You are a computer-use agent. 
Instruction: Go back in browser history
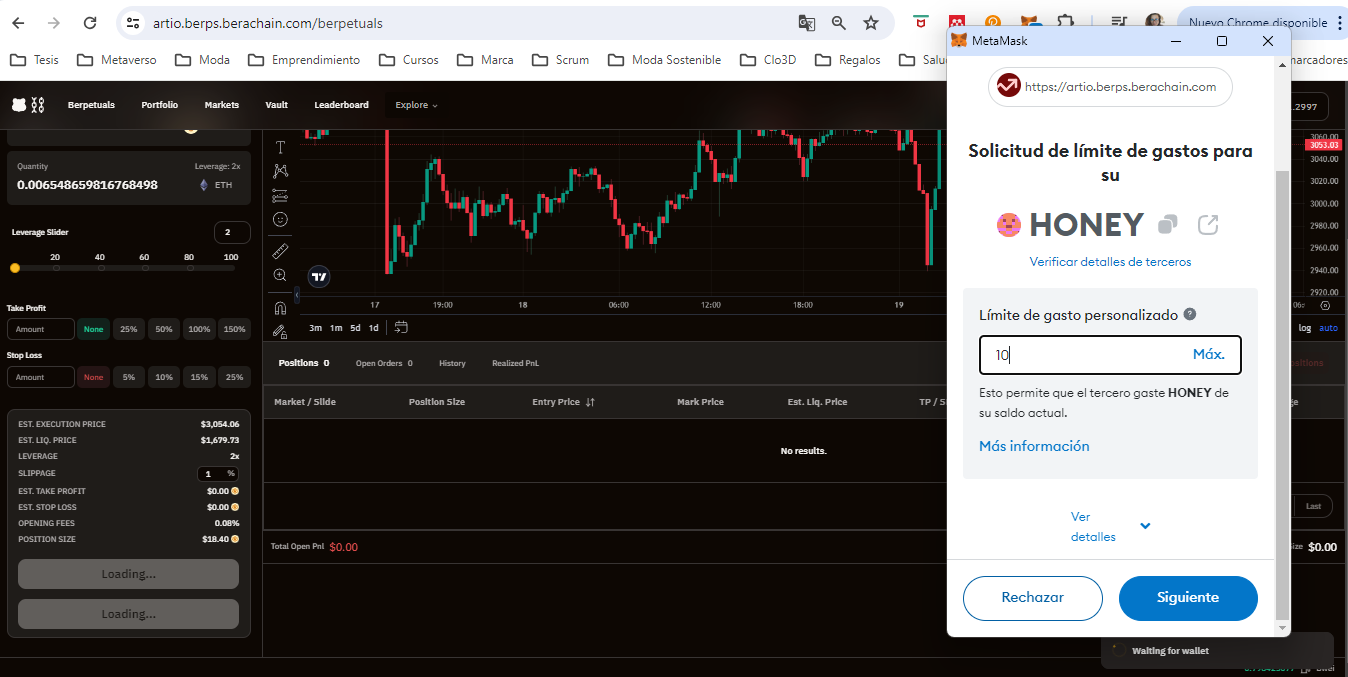[20, 23]
